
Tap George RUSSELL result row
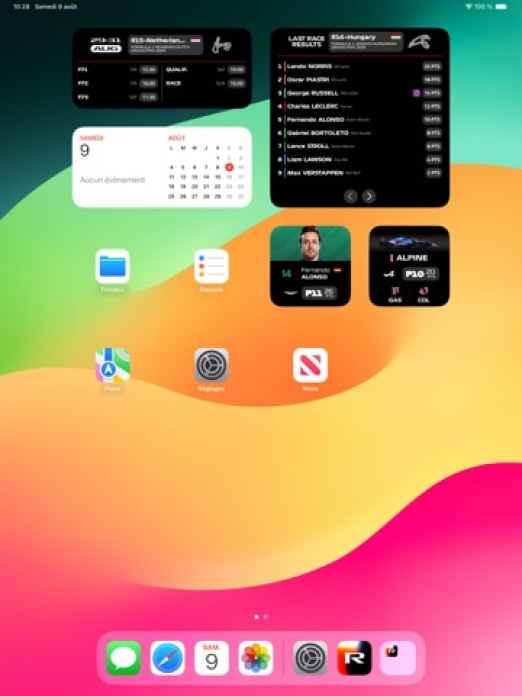pyautogui.click(x=360, y=93)
